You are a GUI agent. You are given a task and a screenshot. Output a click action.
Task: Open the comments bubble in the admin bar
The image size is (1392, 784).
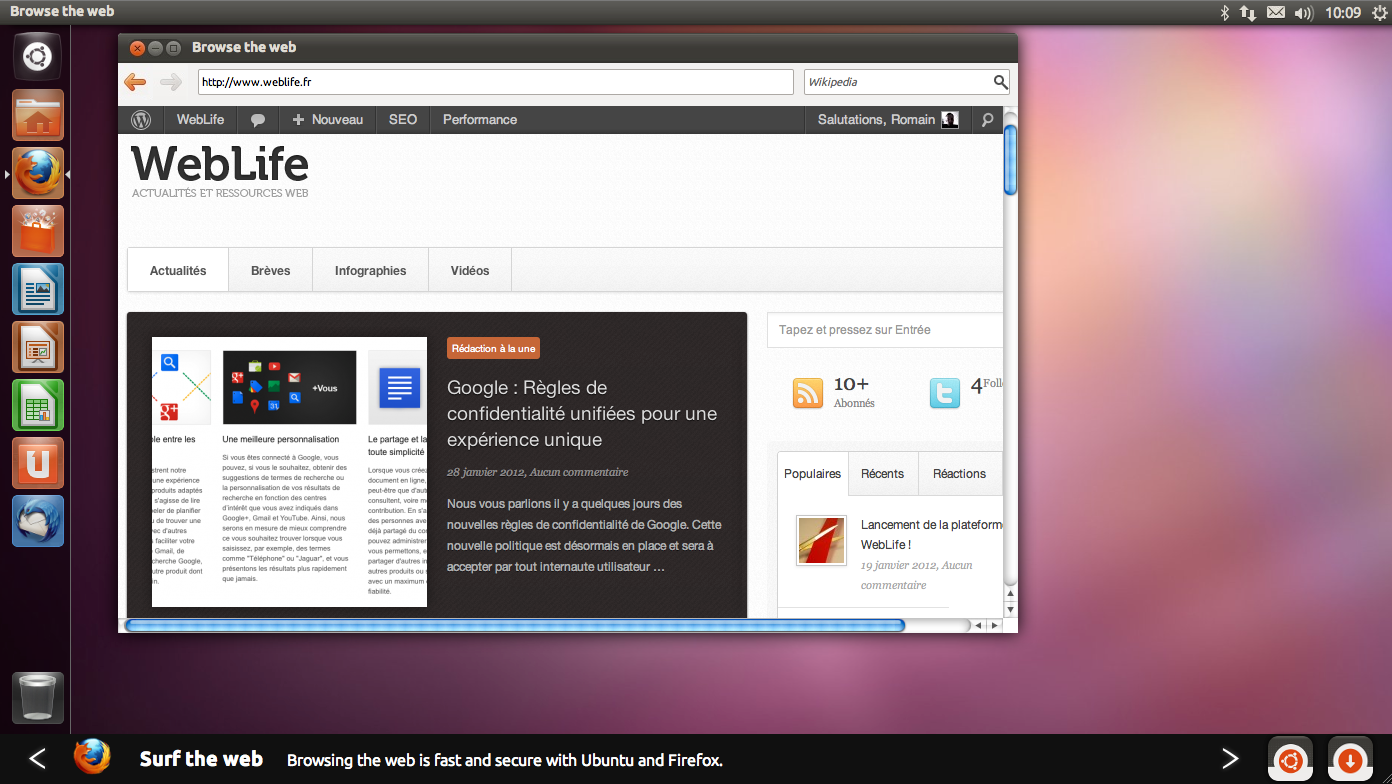258,119
